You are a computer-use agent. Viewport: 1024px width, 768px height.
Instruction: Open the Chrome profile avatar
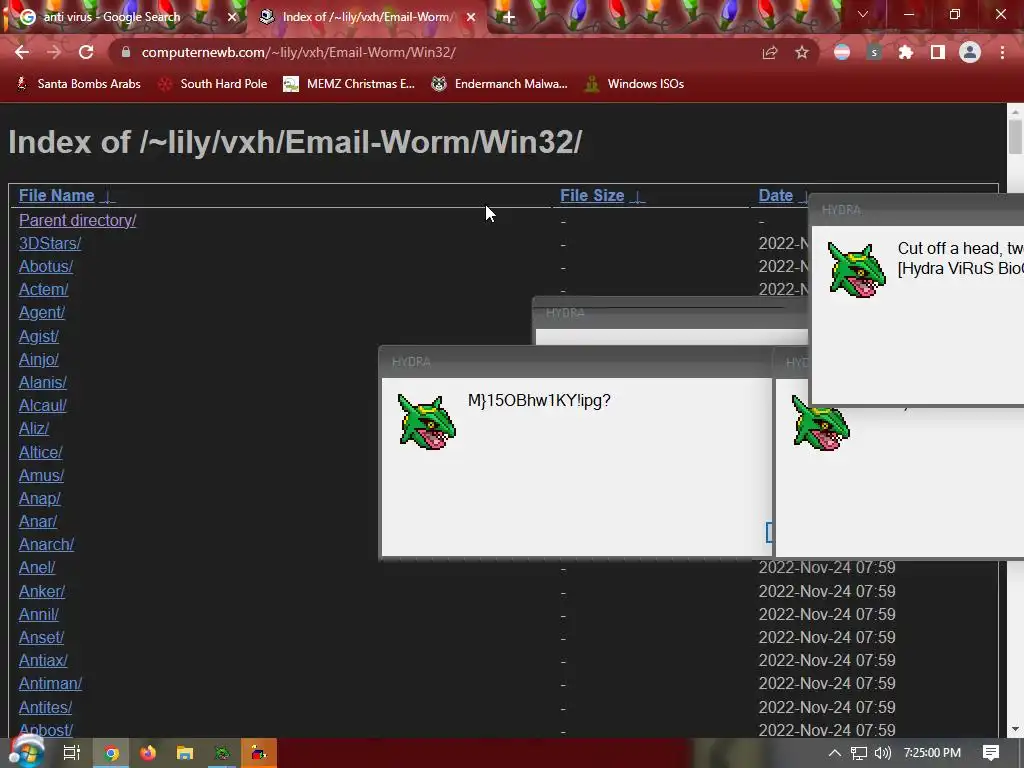(970, 52)
